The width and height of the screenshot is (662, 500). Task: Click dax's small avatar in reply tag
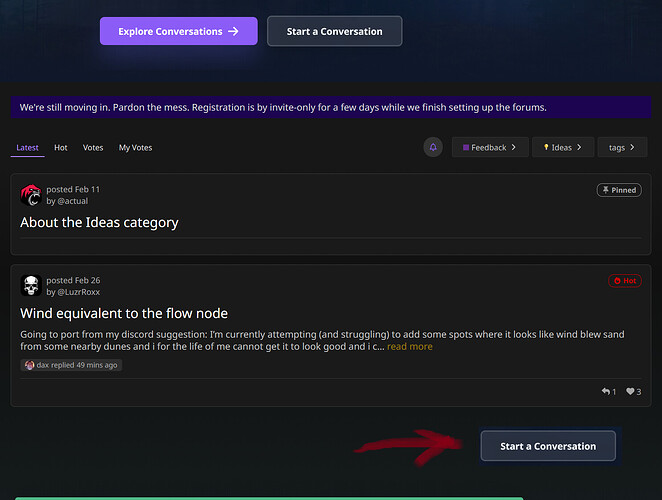pos(29,365)
